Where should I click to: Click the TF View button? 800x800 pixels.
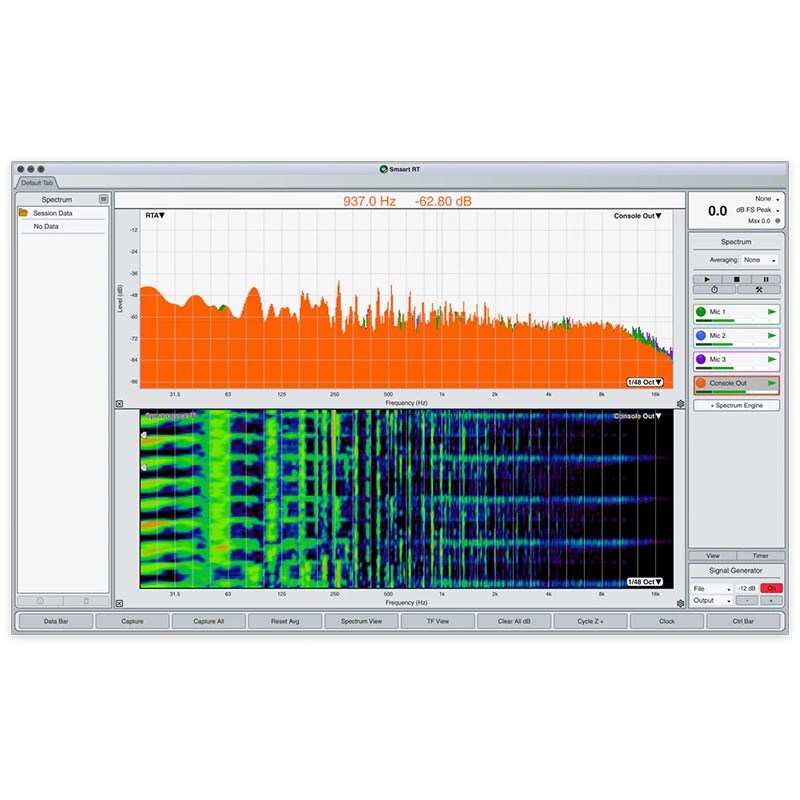[437, 621]
